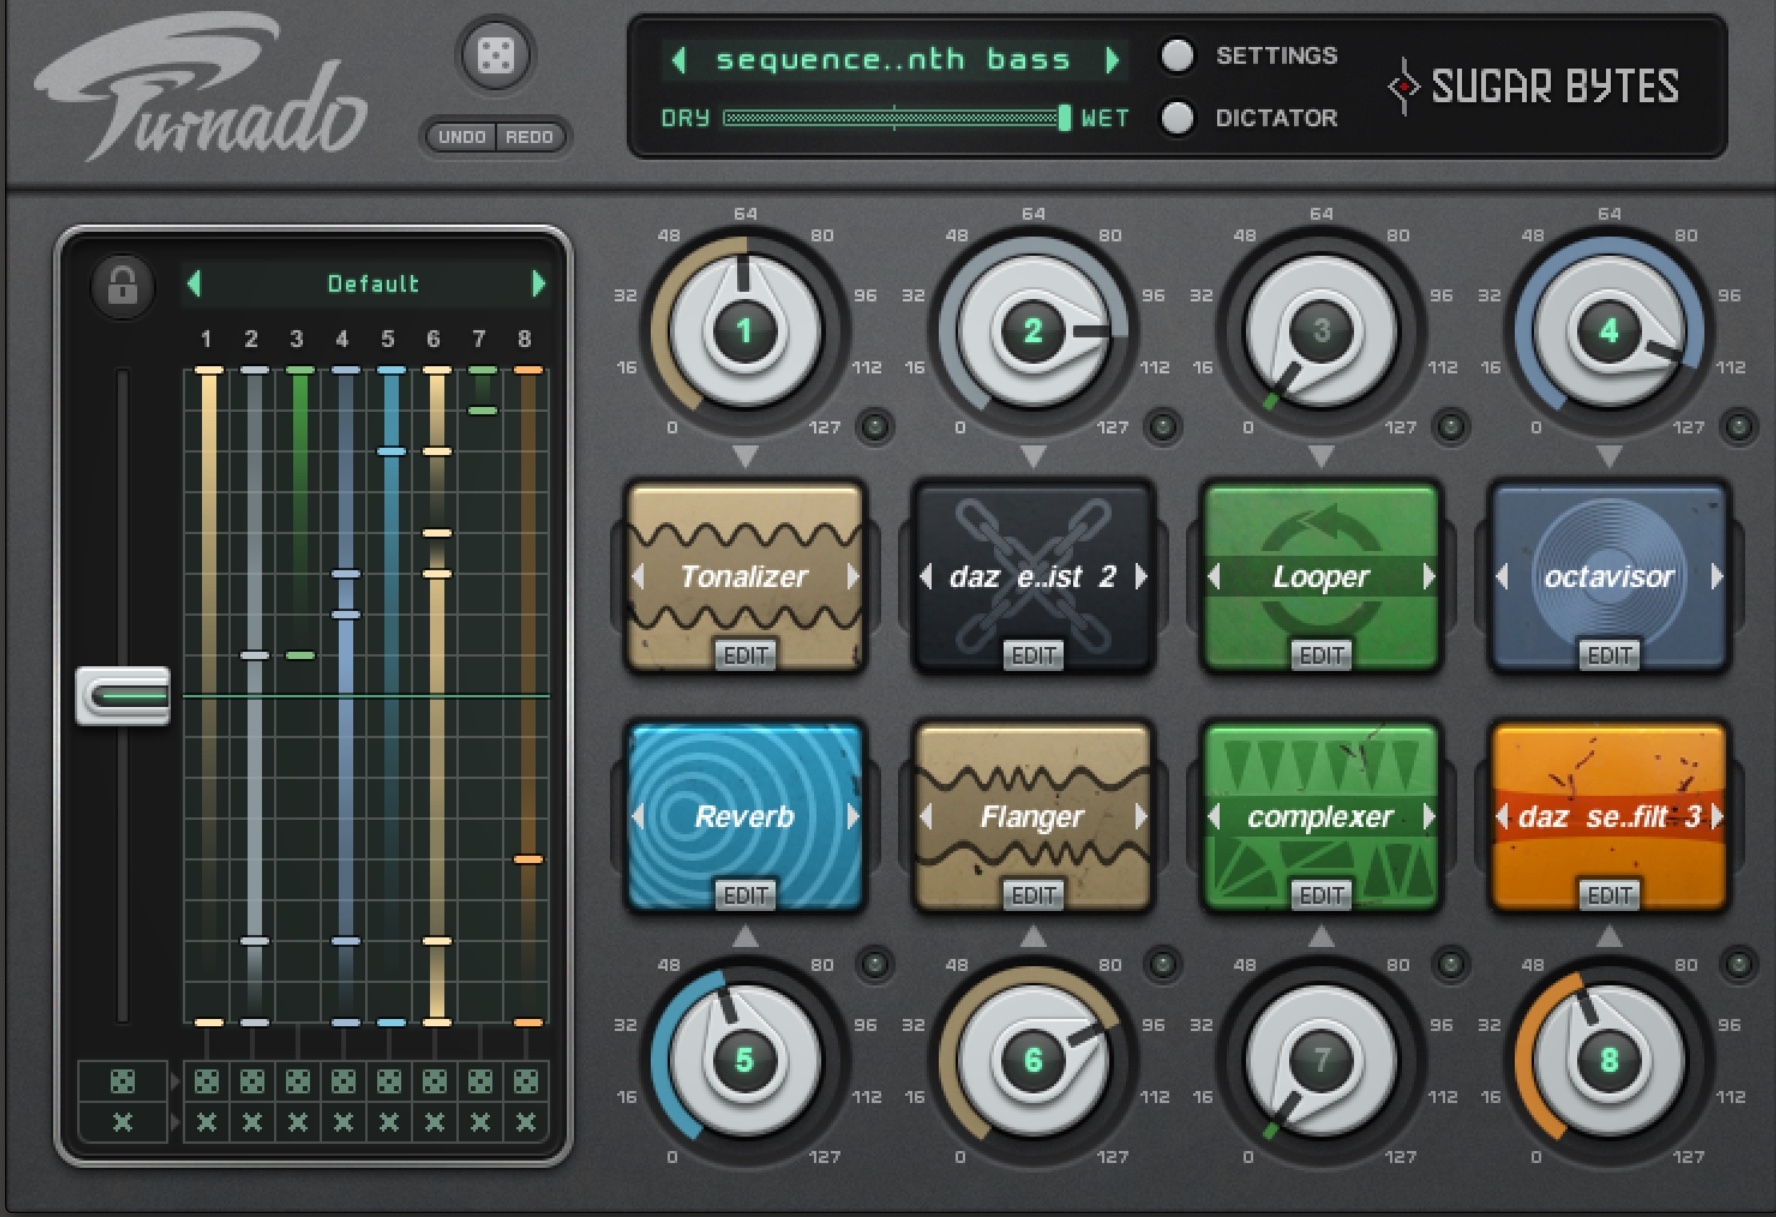This screenshot has height=1217, width=1776.
Task: Open EDIT for the Tonalizer effect
Action: click(745, 655)
